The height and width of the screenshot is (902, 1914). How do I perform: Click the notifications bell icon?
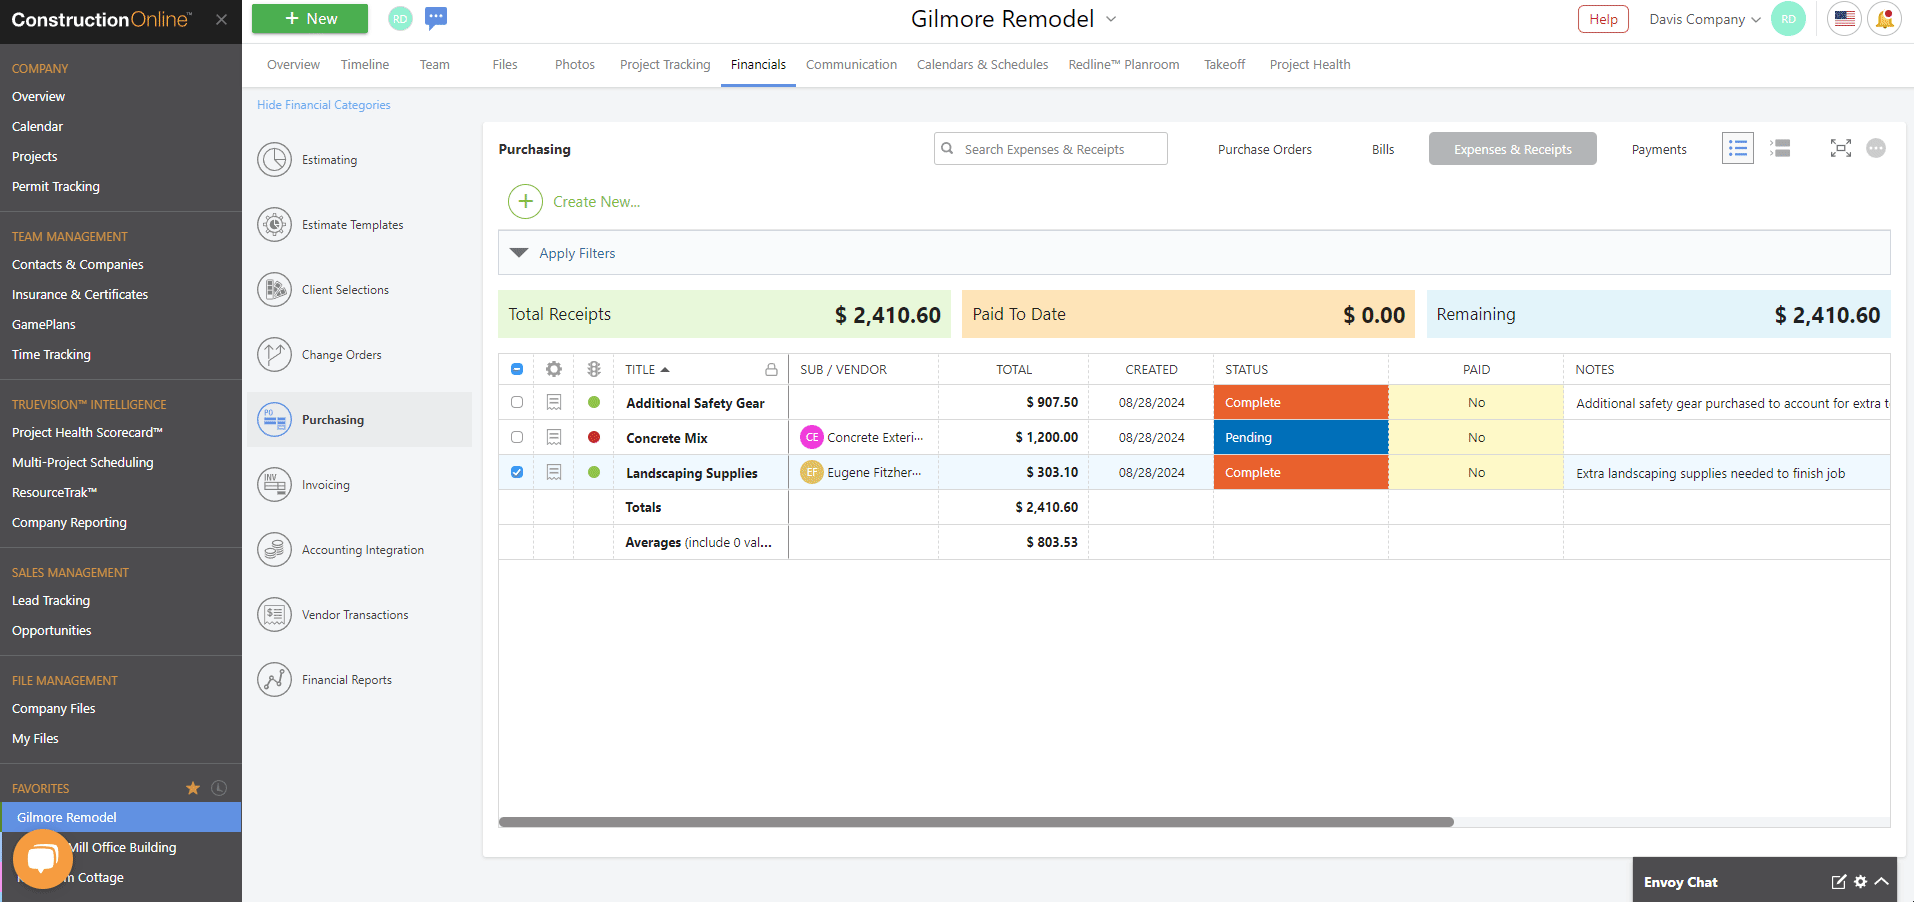[1884, 19]
